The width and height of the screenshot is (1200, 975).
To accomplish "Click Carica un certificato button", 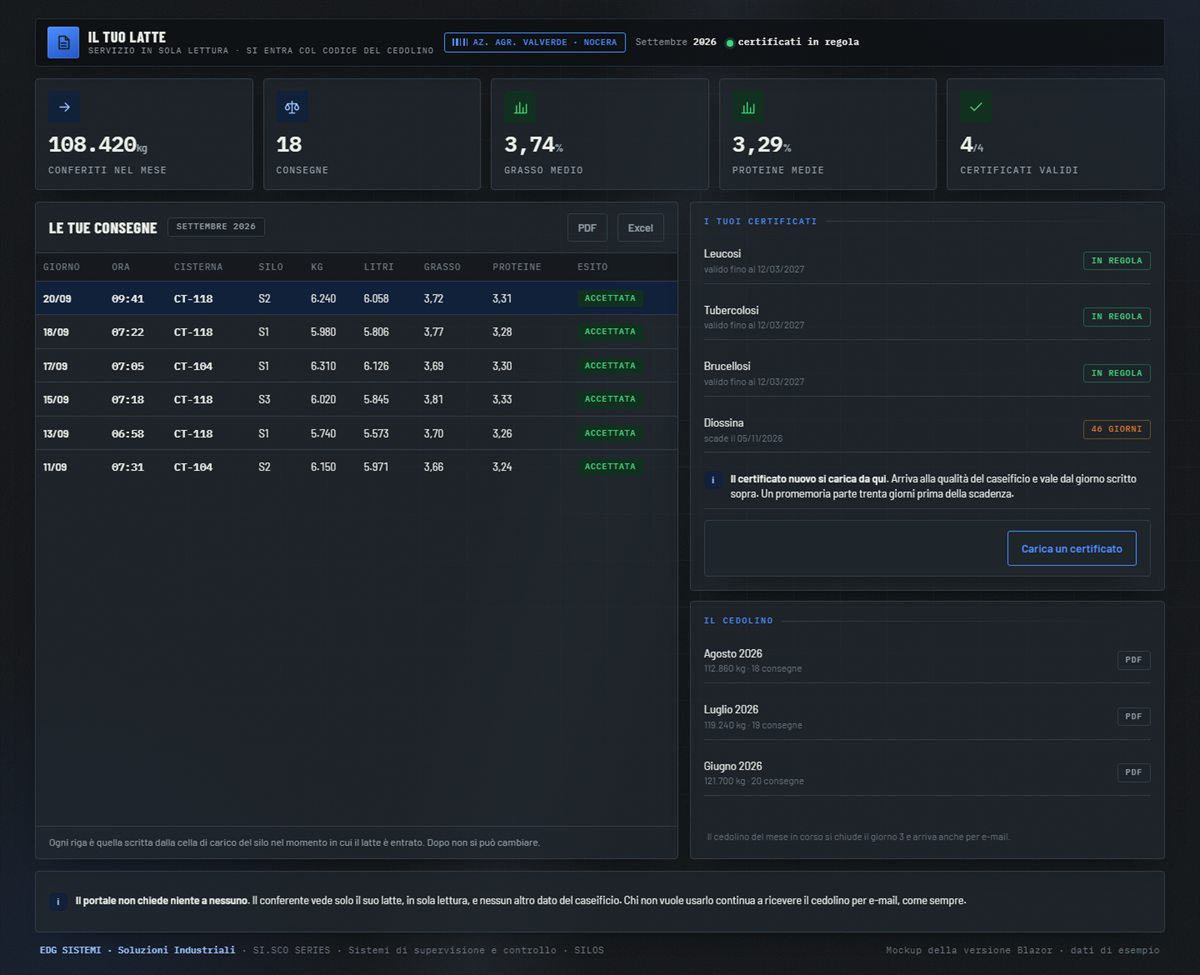I will coord(1071,548).
